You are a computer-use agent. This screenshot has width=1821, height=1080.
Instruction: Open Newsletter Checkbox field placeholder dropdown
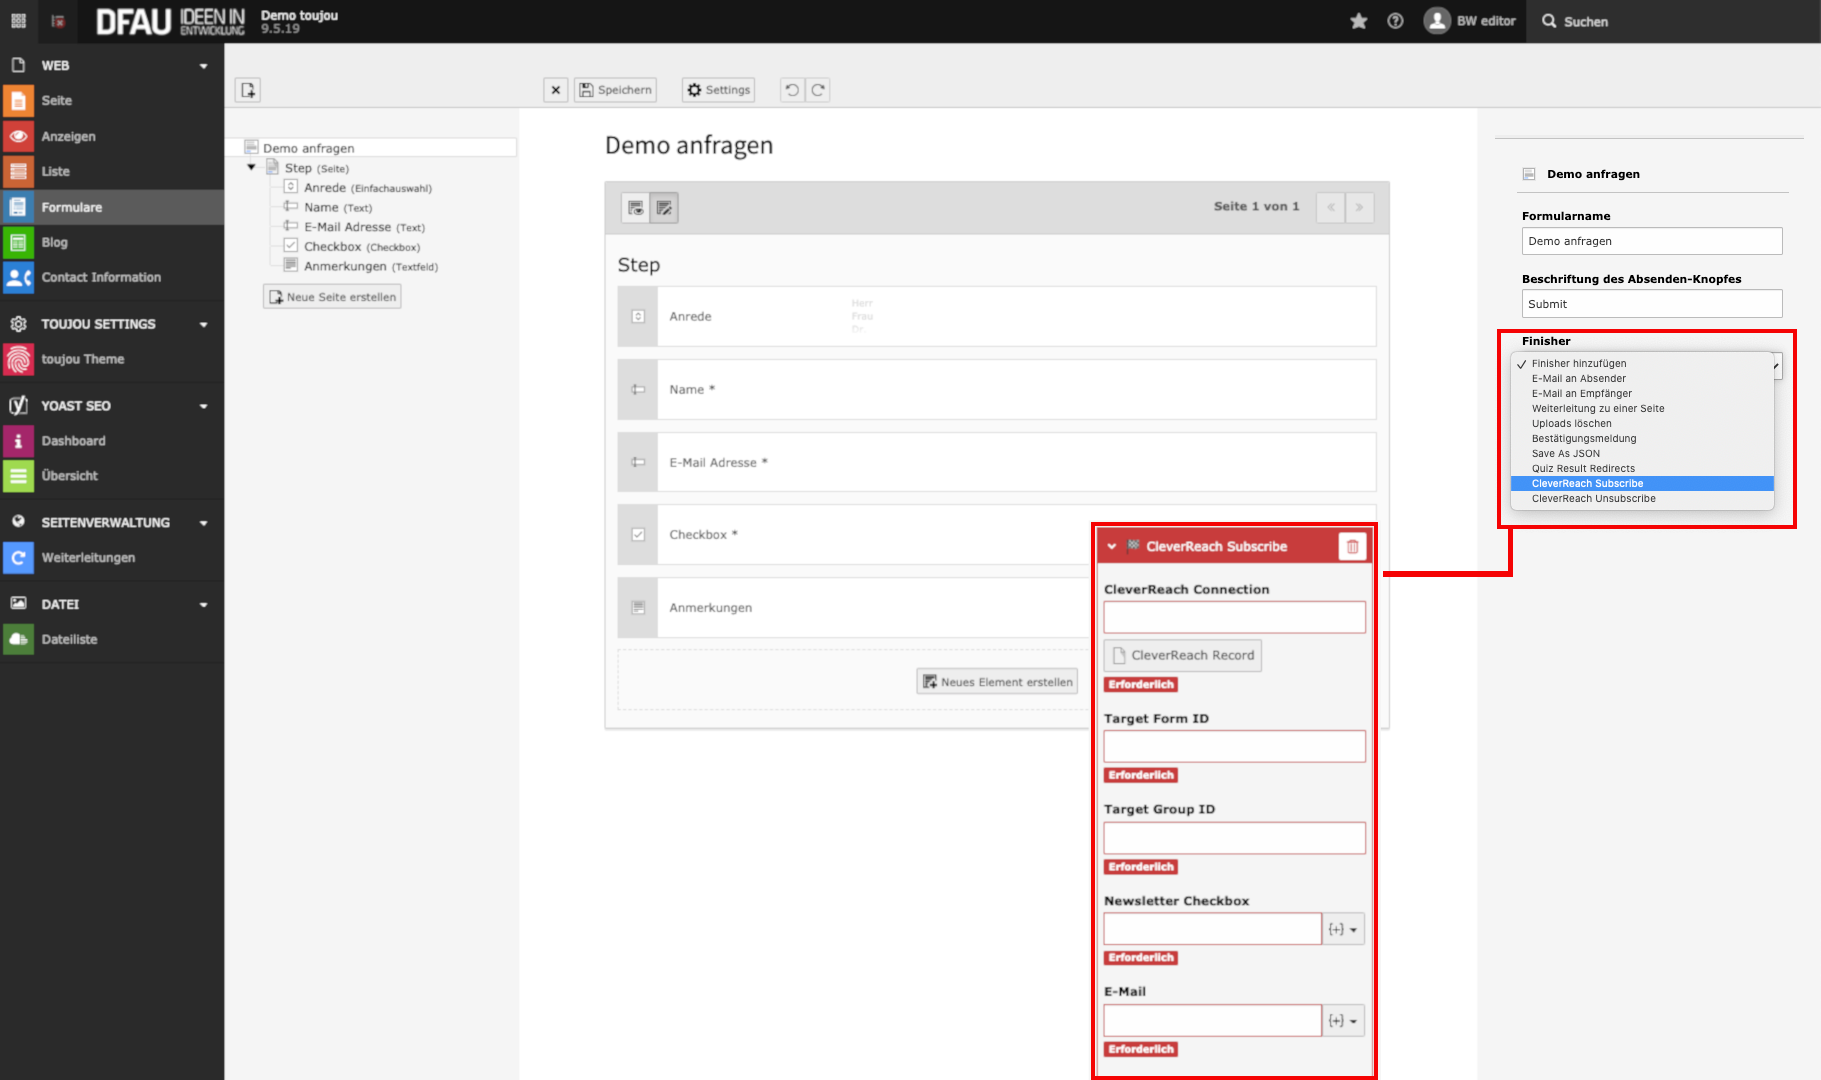pyautogui.click(x=1343, y=930)
